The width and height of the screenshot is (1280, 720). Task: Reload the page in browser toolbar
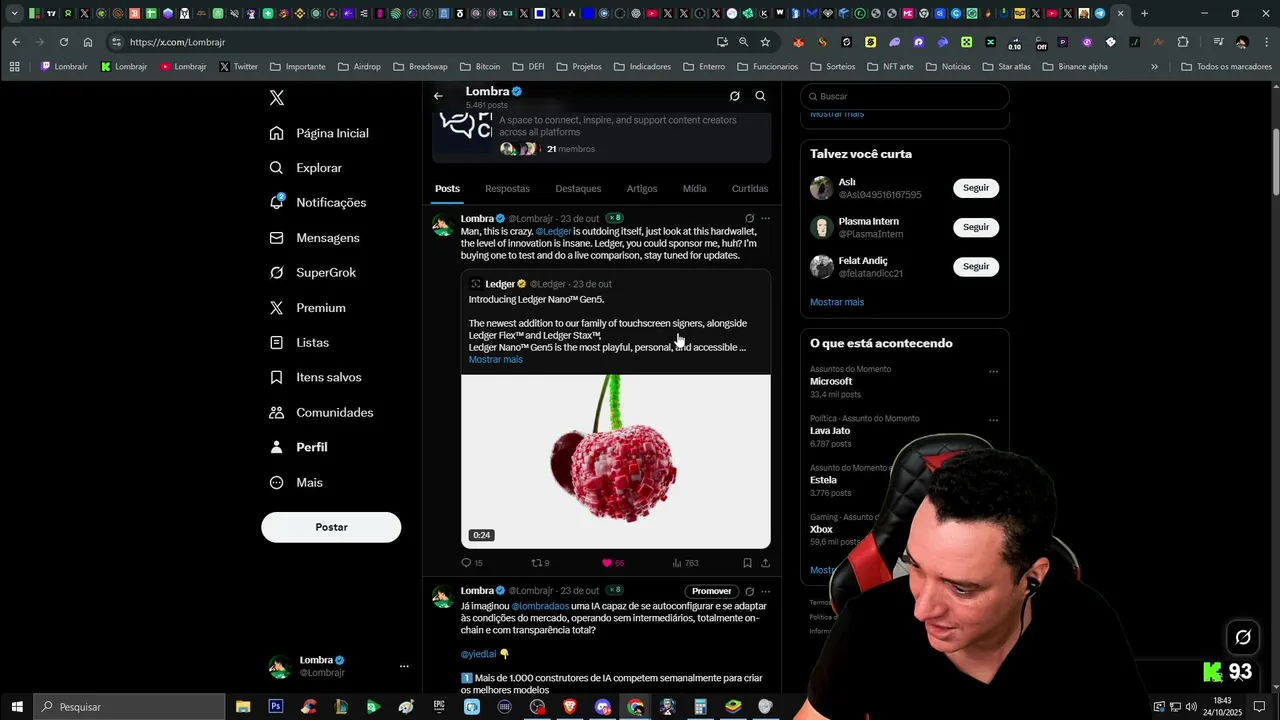(64, 42)
